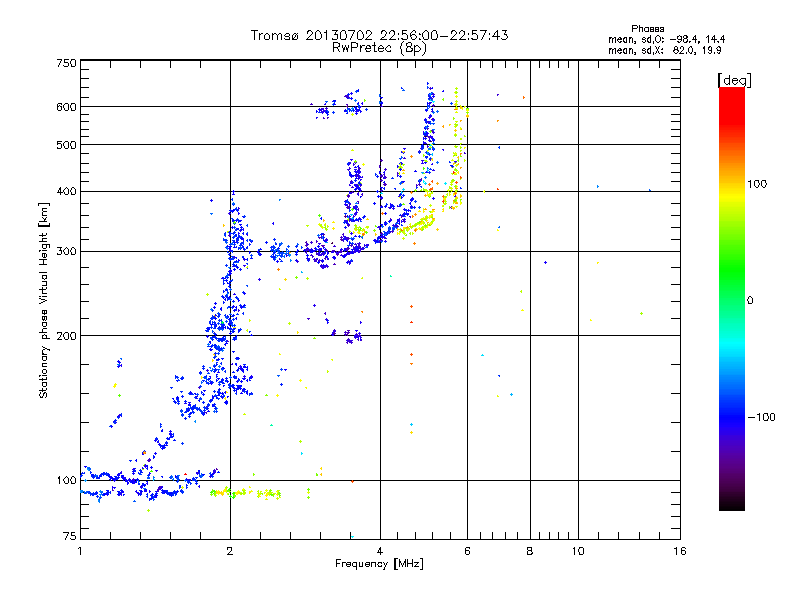The height and width of the screenshot is (600, 800).
Task: Click the colorbar tick label '0'
Action: tap(750, 301)
